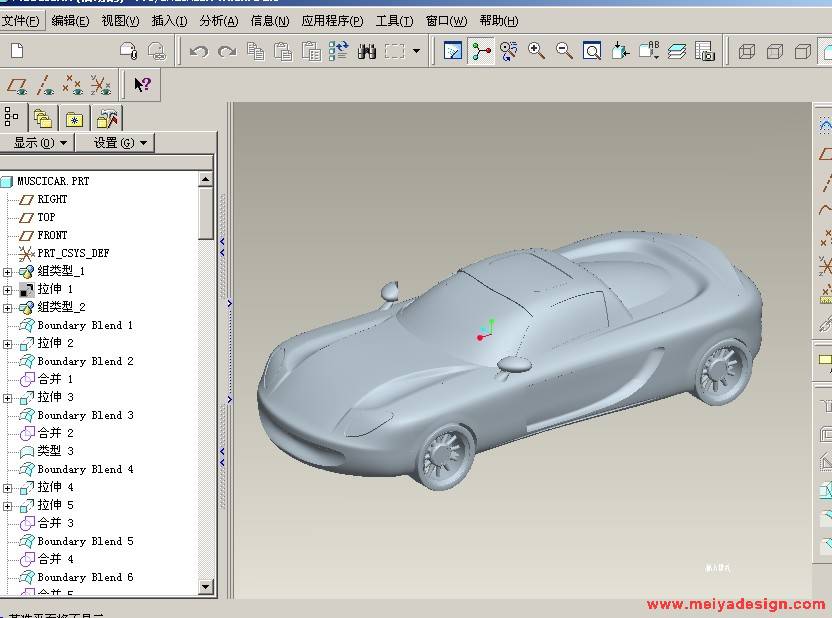Open the saved view list icon
The image size is (832, 618).
648,51
